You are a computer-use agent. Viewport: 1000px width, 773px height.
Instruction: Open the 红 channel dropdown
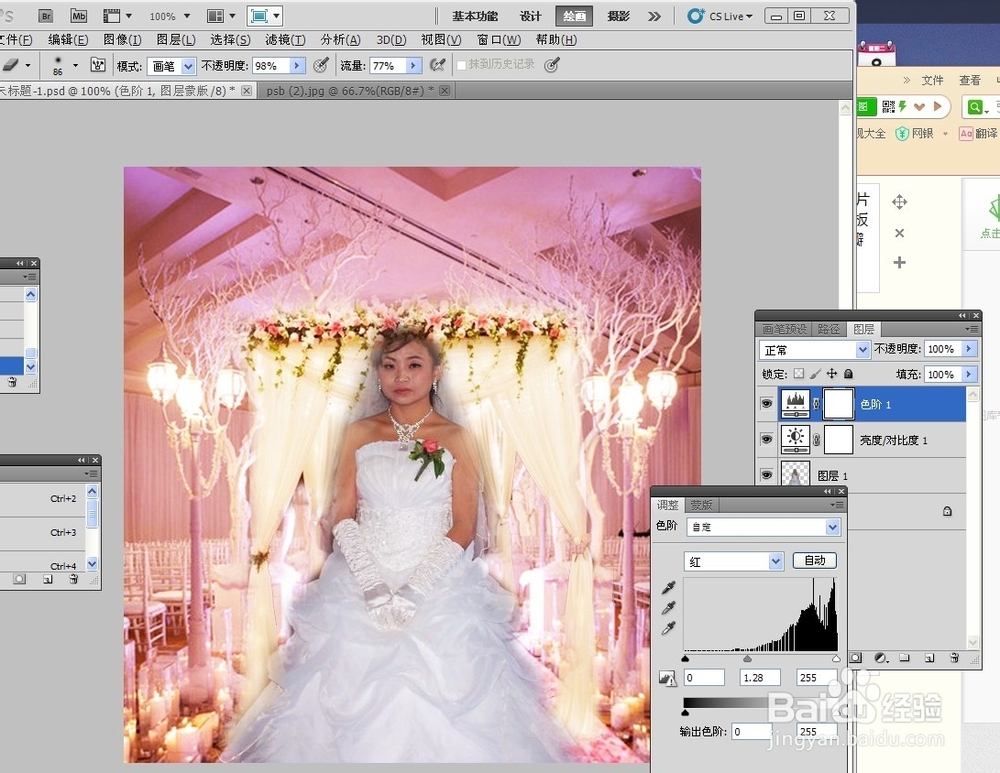(x=776, y=561)
